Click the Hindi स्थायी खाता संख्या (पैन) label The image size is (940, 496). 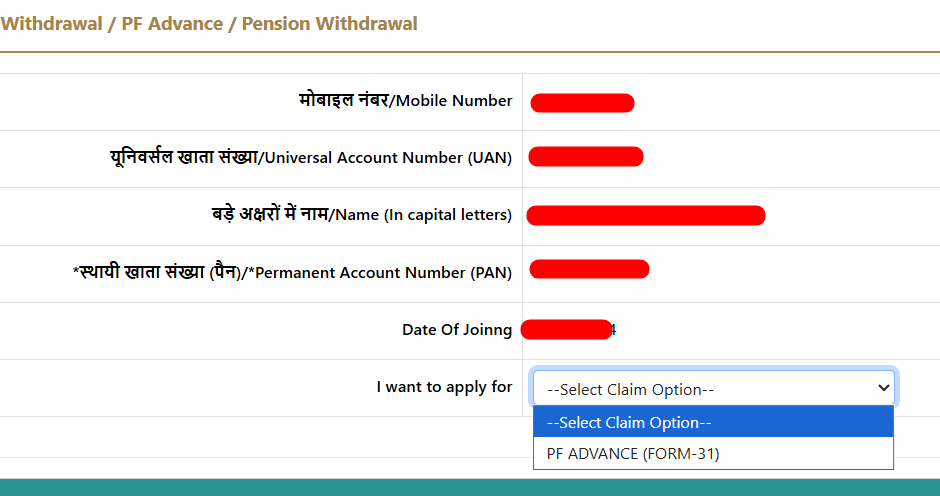pos(156,272)
